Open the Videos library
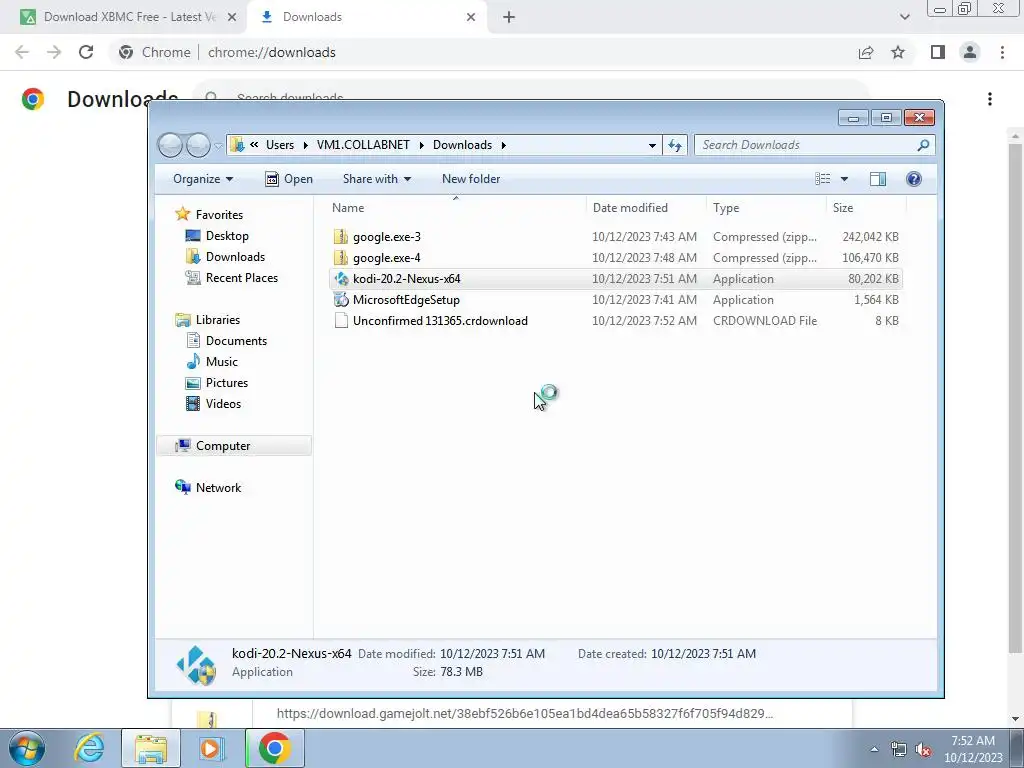 [223, 404]
